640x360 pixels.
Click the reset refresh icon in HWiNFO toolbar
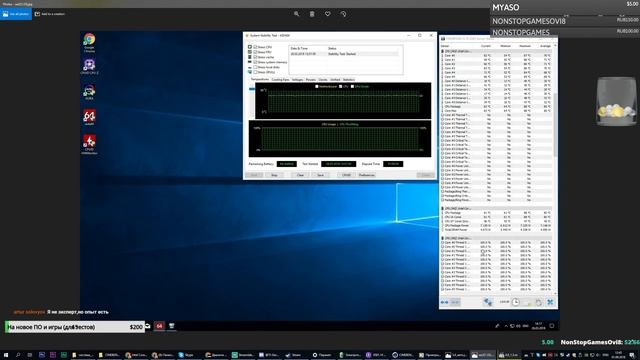coord(538,302)
